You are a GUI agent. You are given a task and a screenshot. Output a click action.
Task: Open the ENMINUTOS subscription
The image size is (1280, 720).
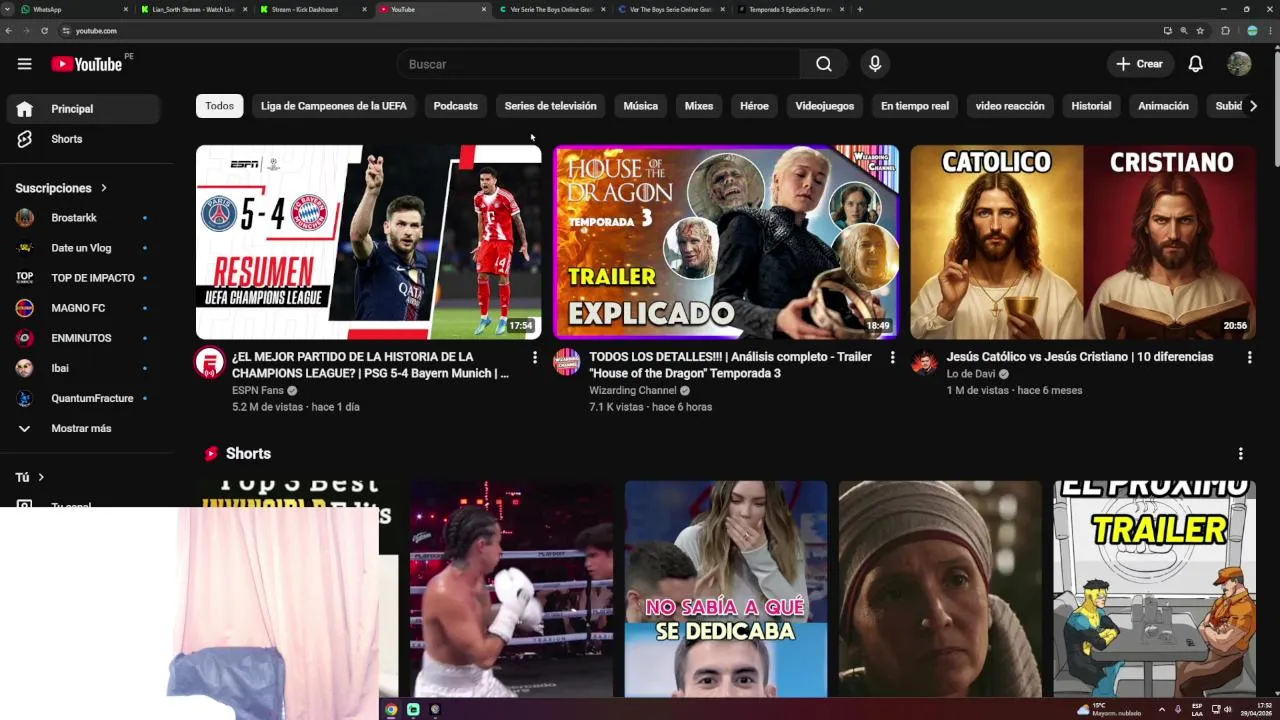(x=83, y=338)
